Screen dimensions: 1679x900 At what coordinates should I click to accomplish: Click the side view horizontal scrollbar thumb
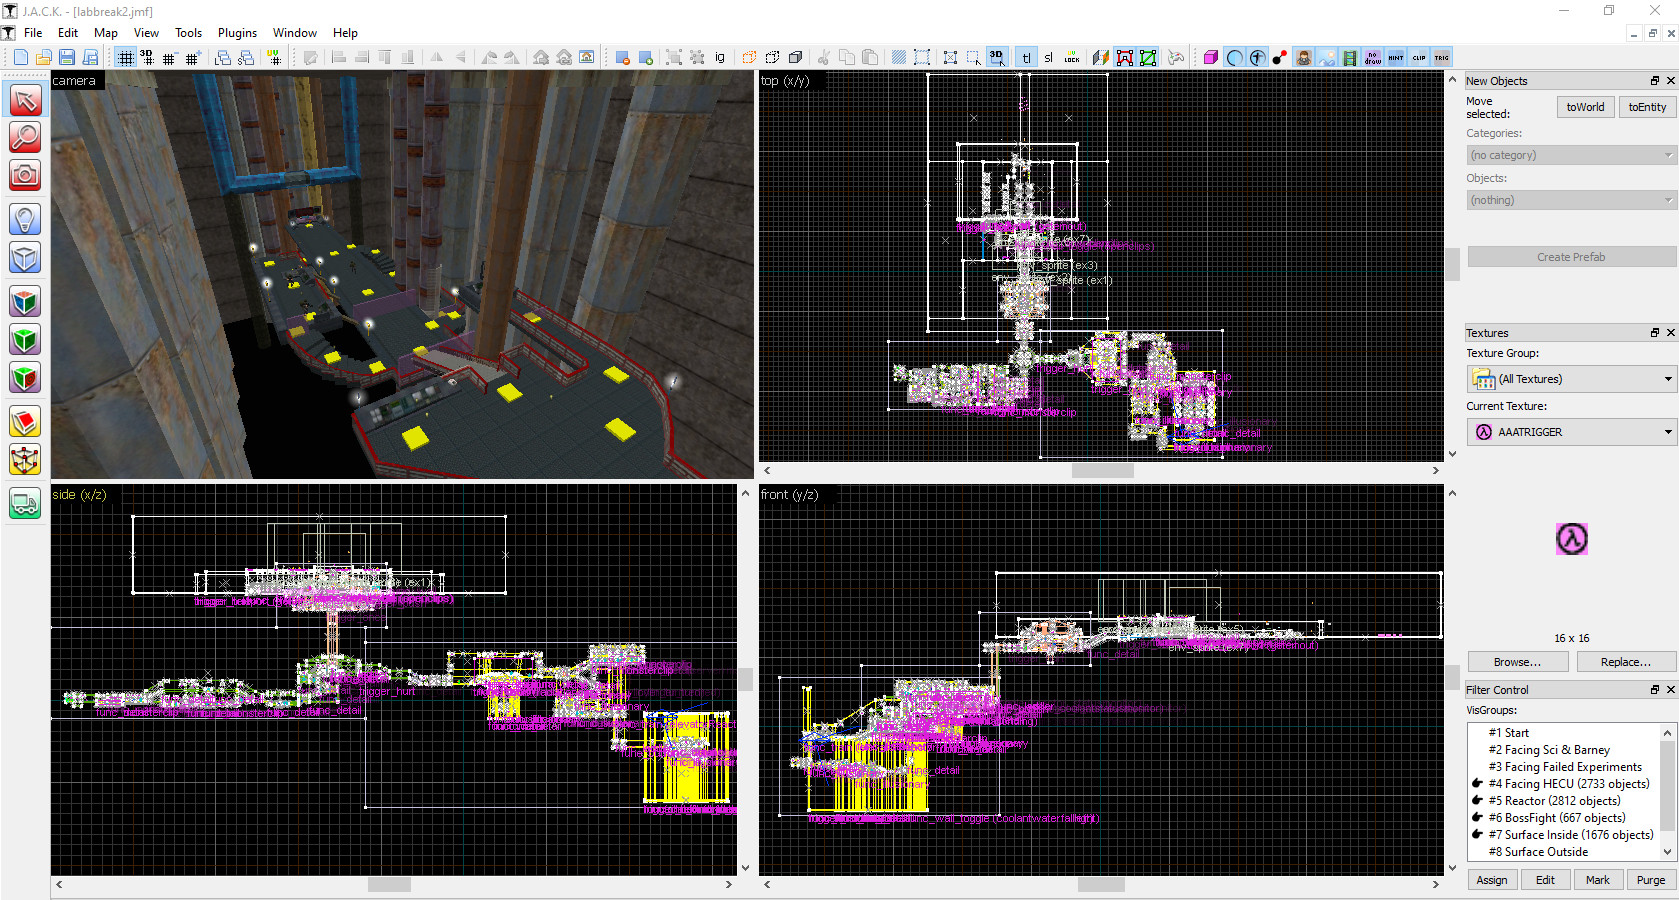389,884
